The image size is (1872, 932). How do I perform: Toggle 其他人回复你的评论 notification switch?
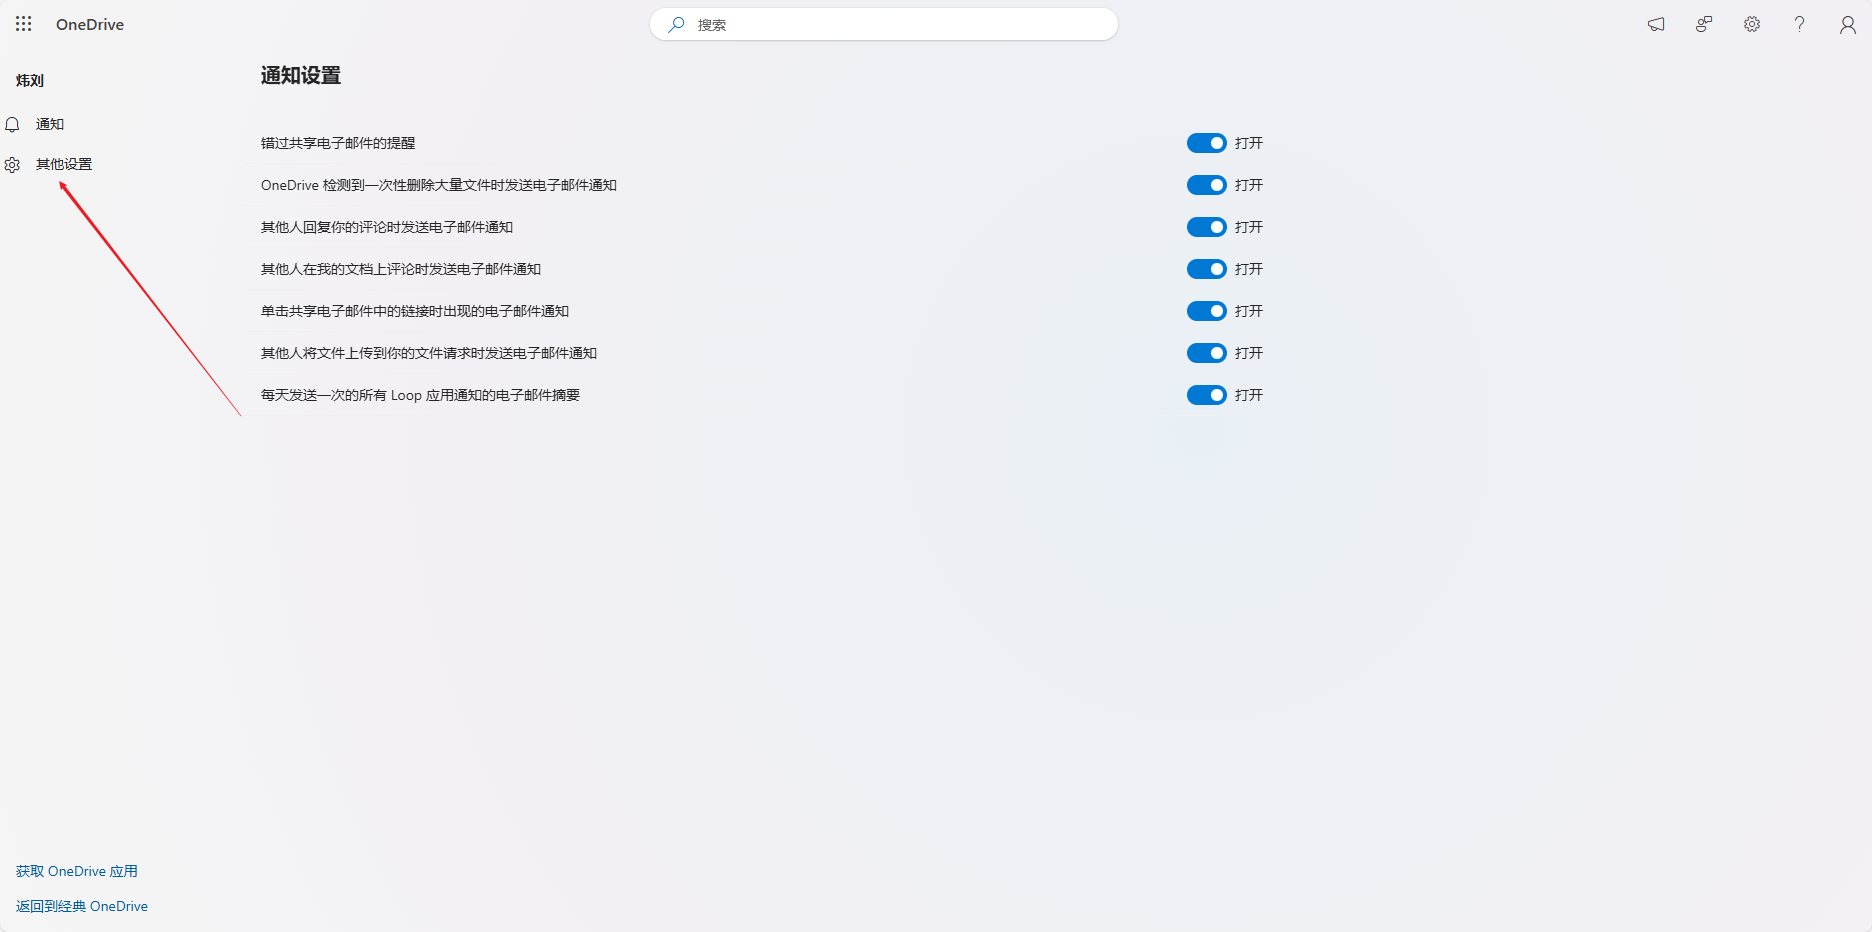tap(1207, 227)
